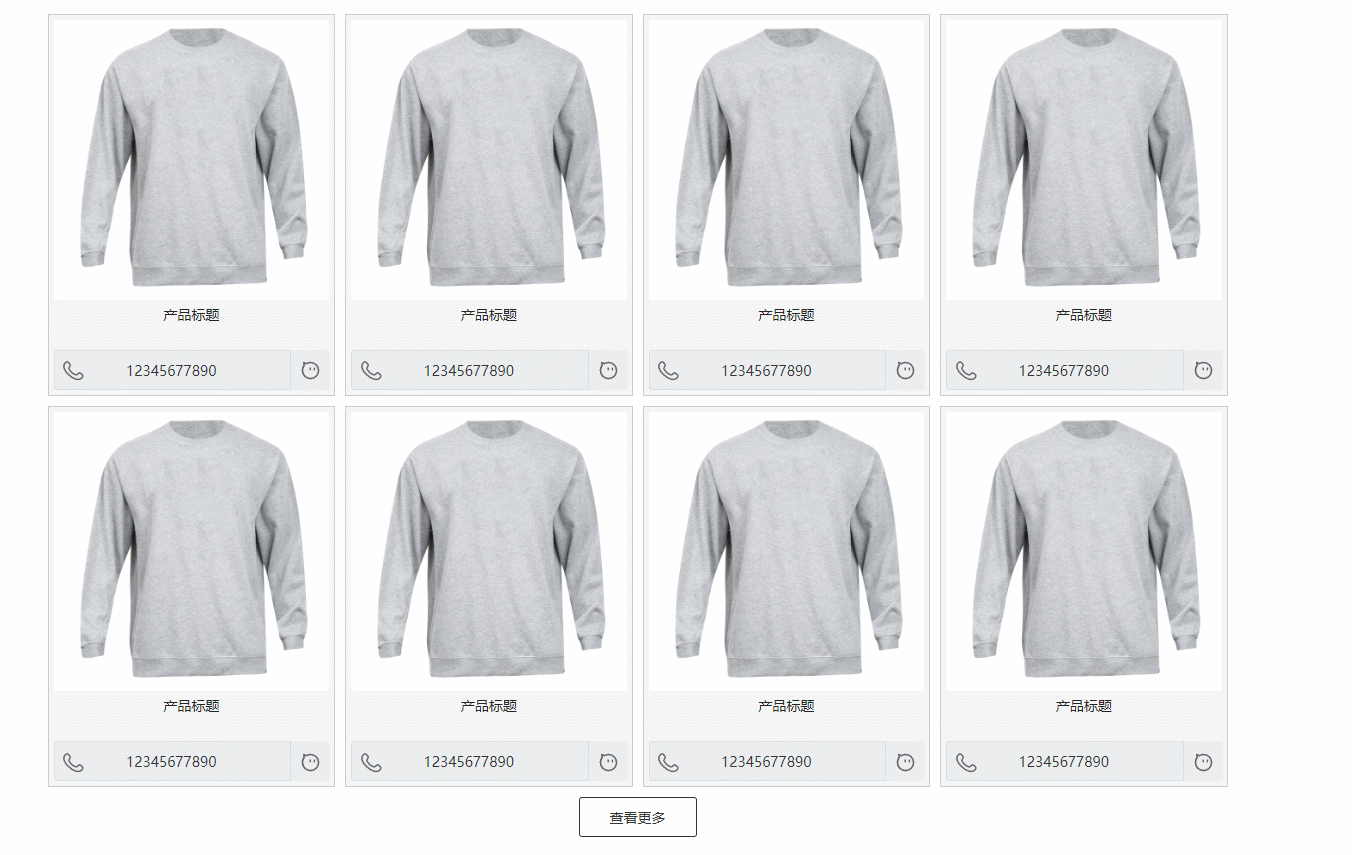Click phone number 12345677890 on third bottom-row card
The height and width of the screenshot is (855, 1352).
tap(766, 762)
